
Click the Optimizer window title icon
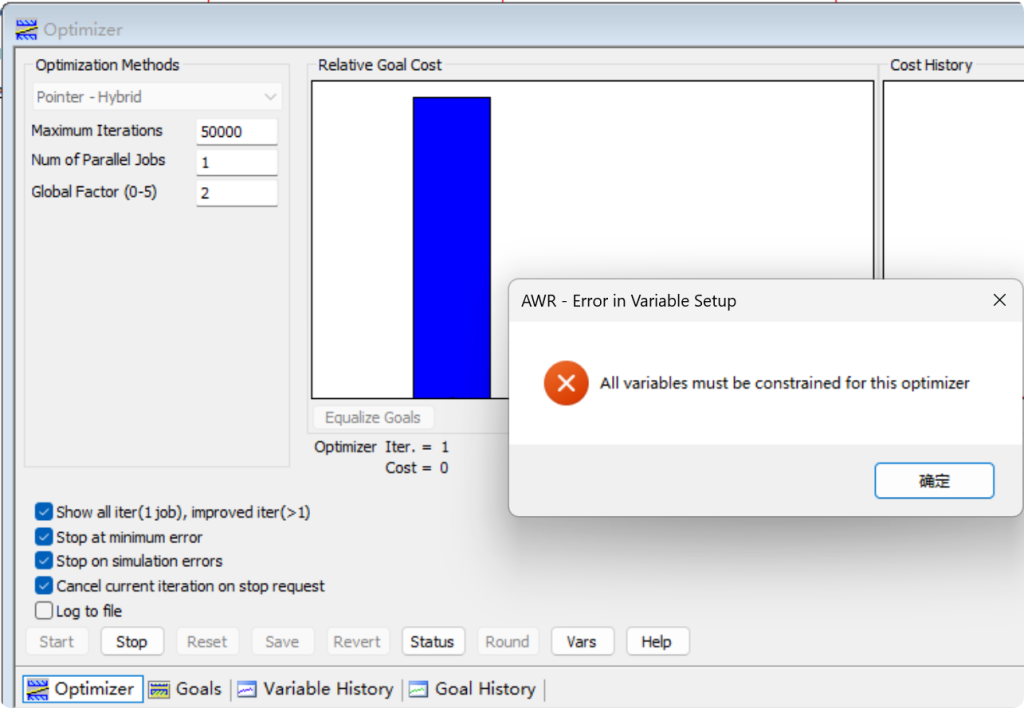[x=26, y=30]
